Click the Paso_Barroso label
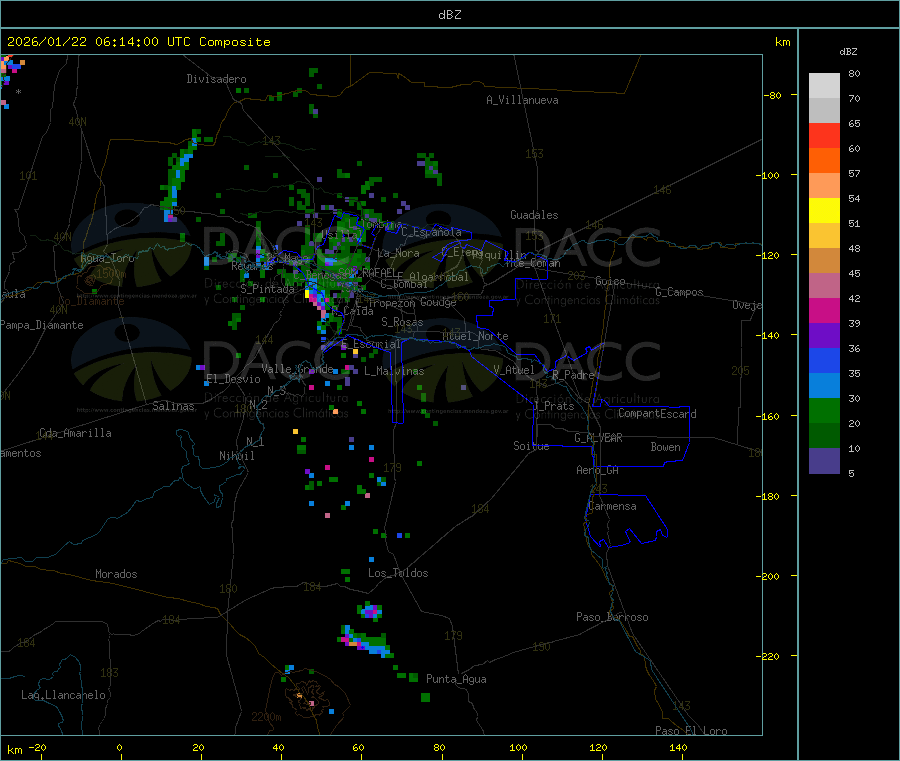Screen dimensions: 900x761 (x=612, y=617)
